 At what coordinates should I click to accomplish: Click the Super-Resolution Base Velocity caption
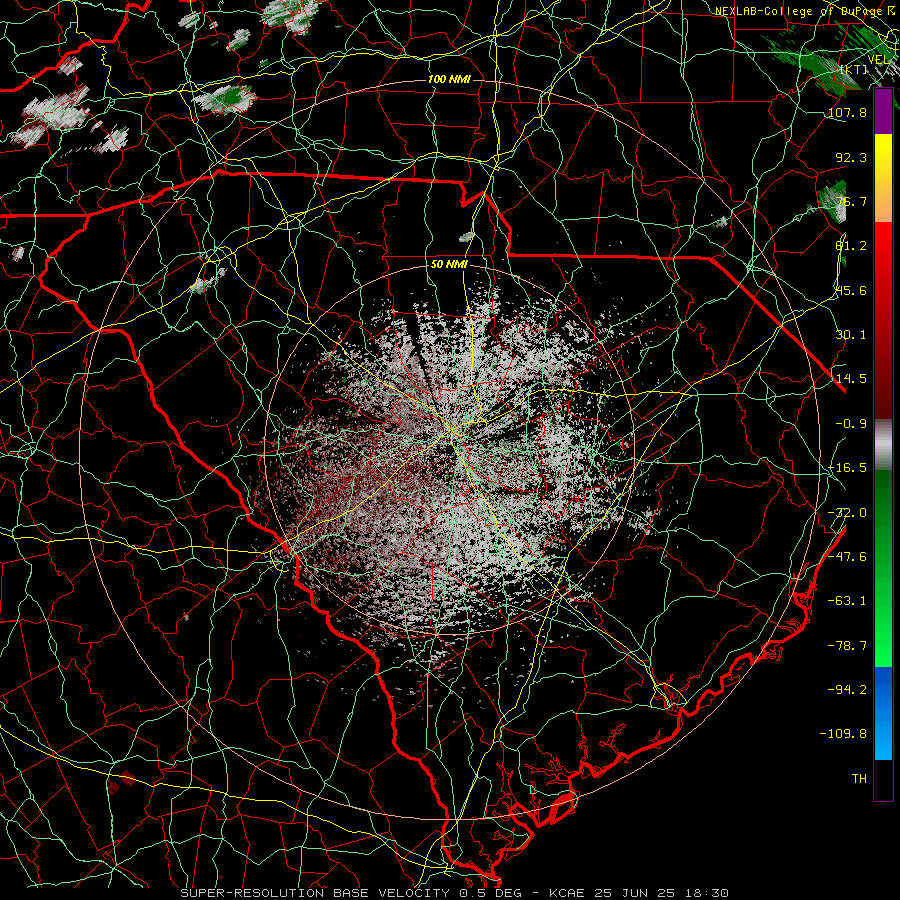tap(455, 893)
